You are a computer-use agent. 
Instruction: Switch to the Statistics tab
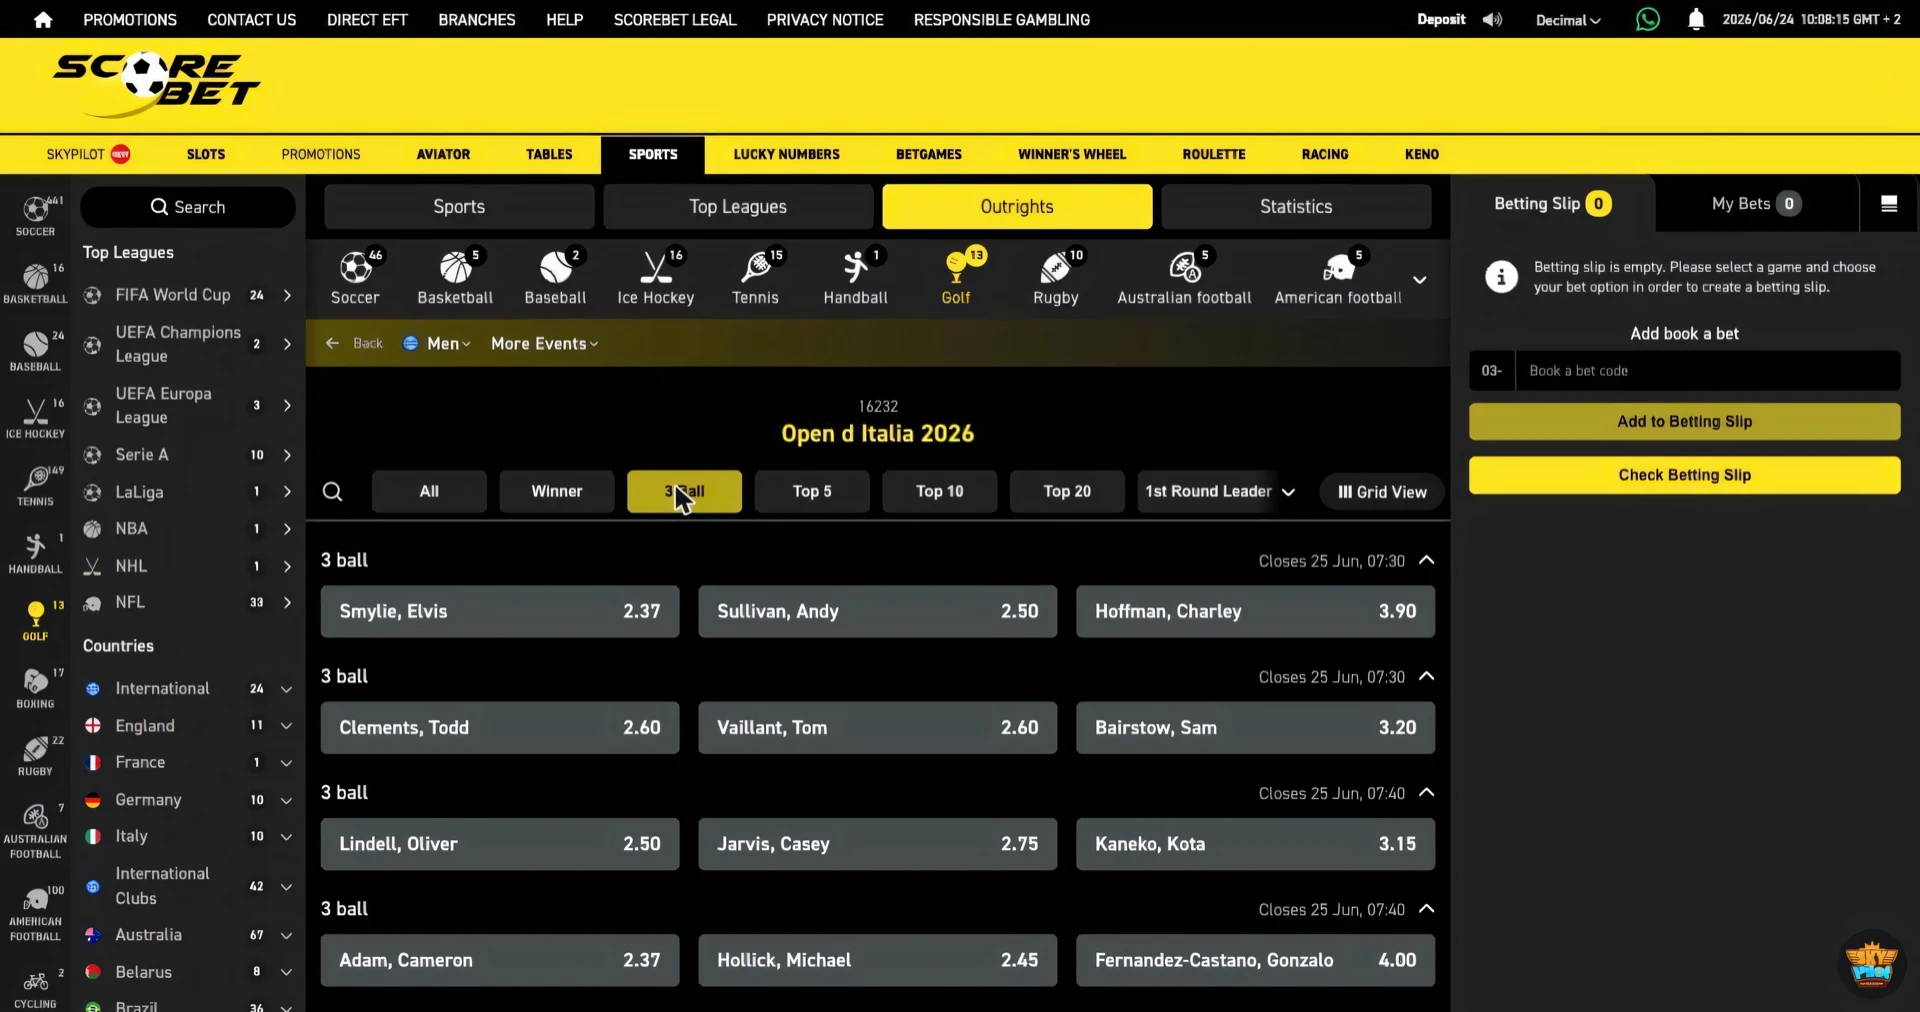pyautogui.click(x=1296, y=207)
